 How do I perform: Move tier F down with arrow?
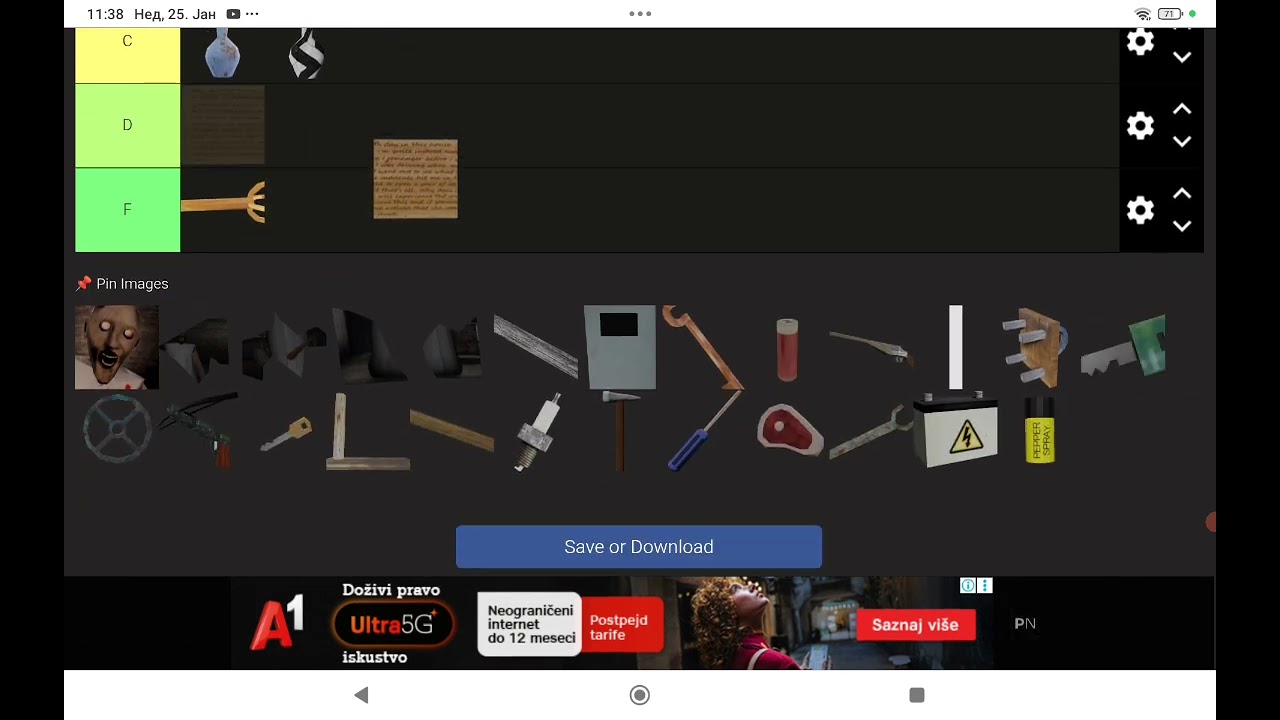click(1182, 226)
